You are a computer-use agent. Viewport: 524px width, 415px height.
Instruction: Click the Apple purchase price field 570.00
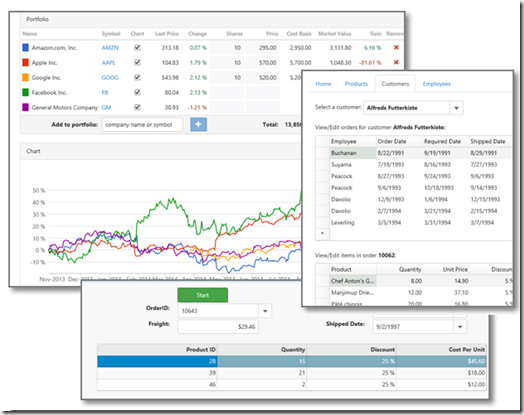point(262,62)
